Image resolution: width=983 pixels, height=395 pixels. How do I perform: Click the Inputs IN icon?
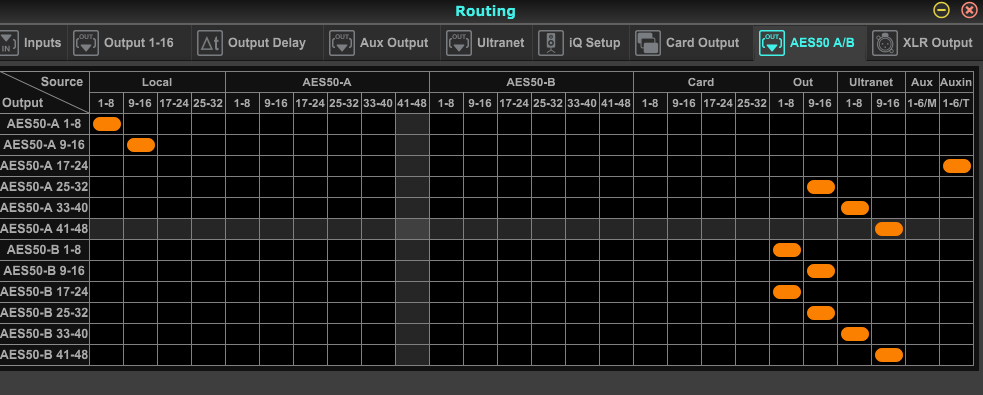pyautogui.click(x=9, y=43)
